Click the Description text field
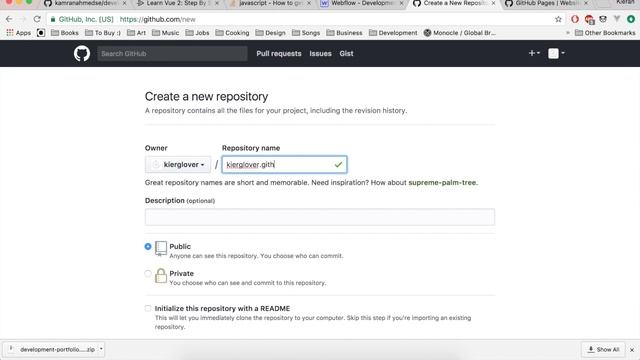 coord(320,217)
